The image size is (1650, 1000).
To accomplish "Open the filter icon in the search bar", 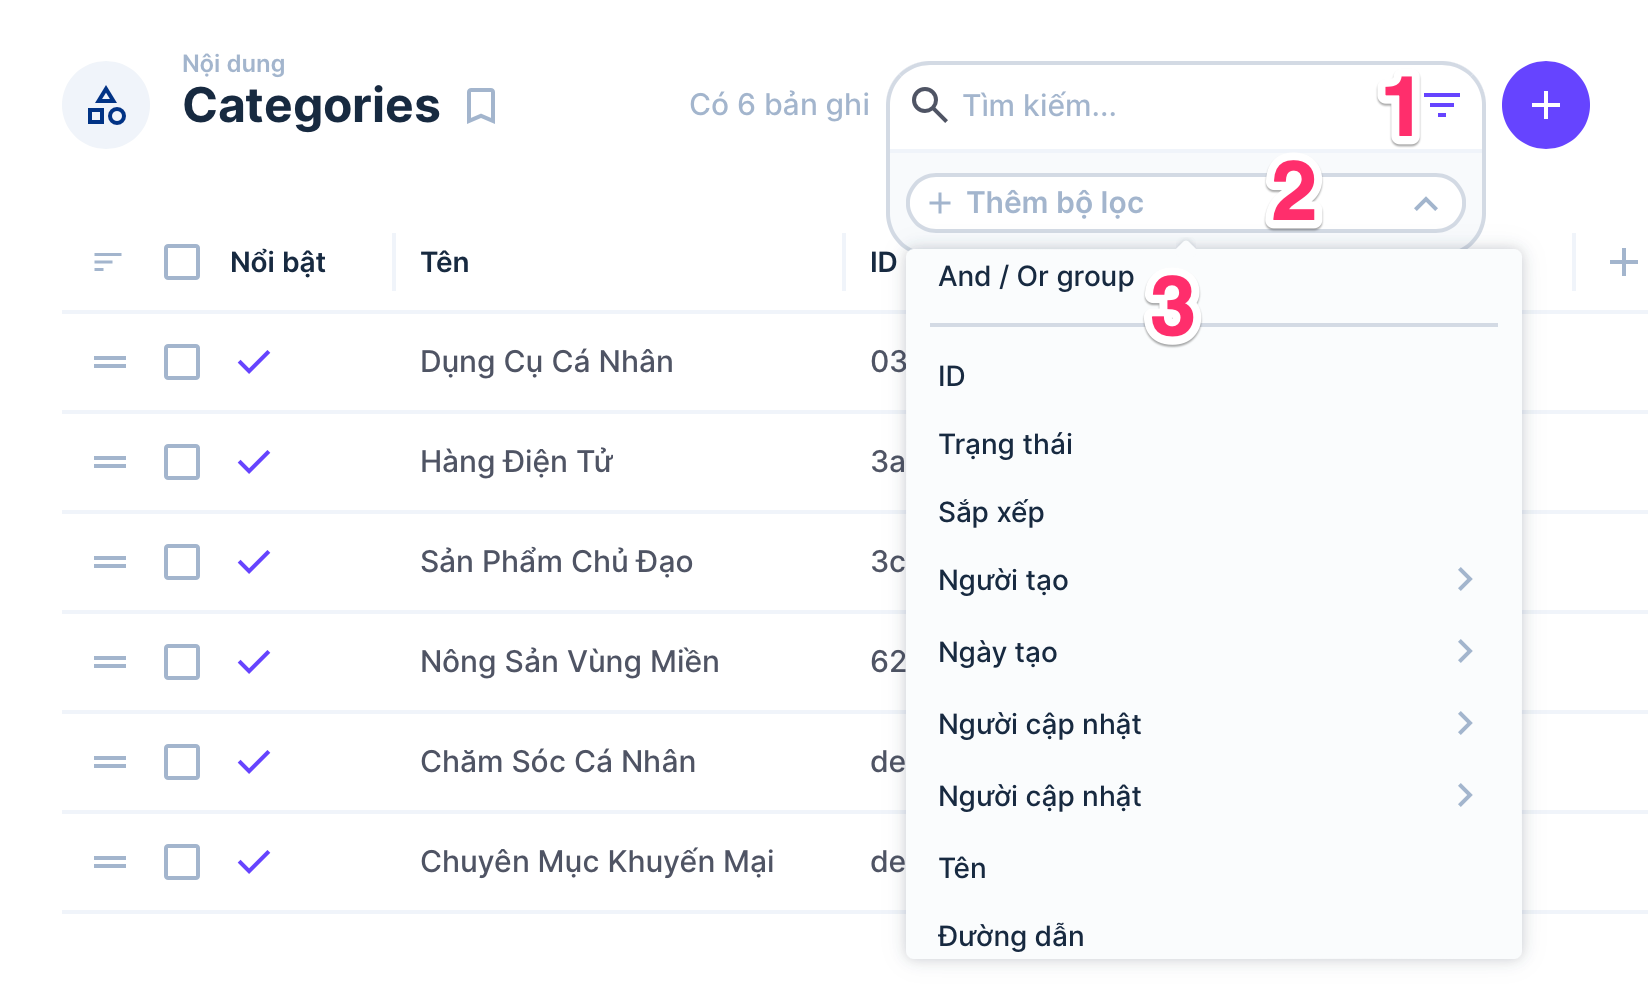I will (x=1440, y=105).
